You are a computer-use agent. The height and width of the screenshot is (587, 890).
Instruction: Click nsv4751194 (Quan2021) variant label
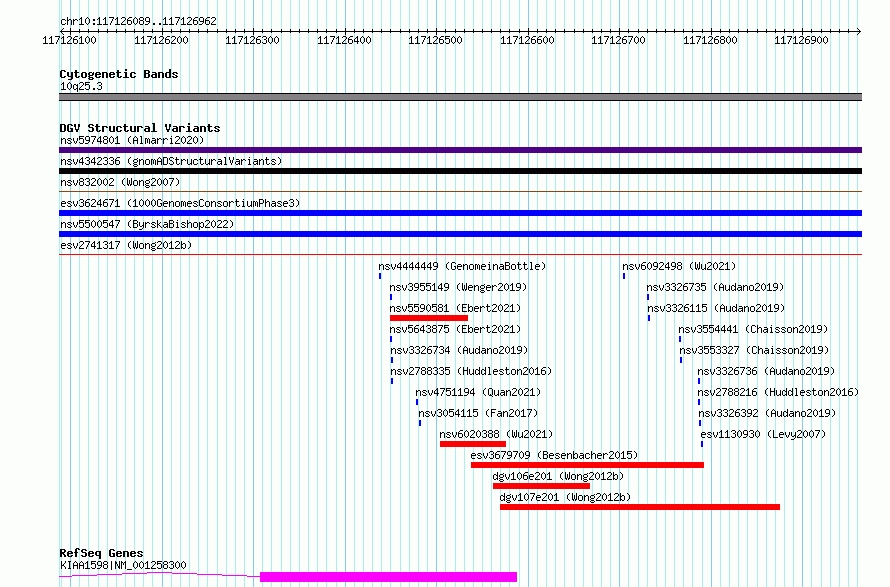point(478,392)
